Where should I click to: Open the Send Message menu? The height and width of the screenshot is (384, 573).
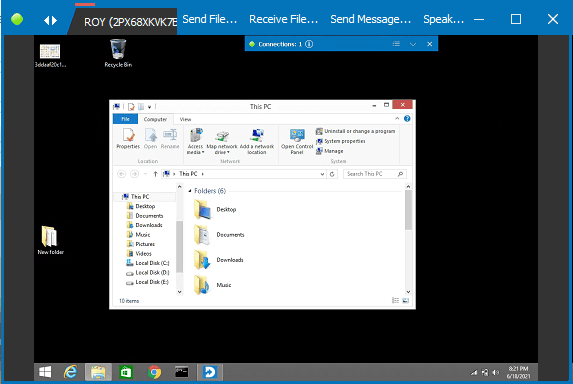pyautogui.click(x=371, y=19)
